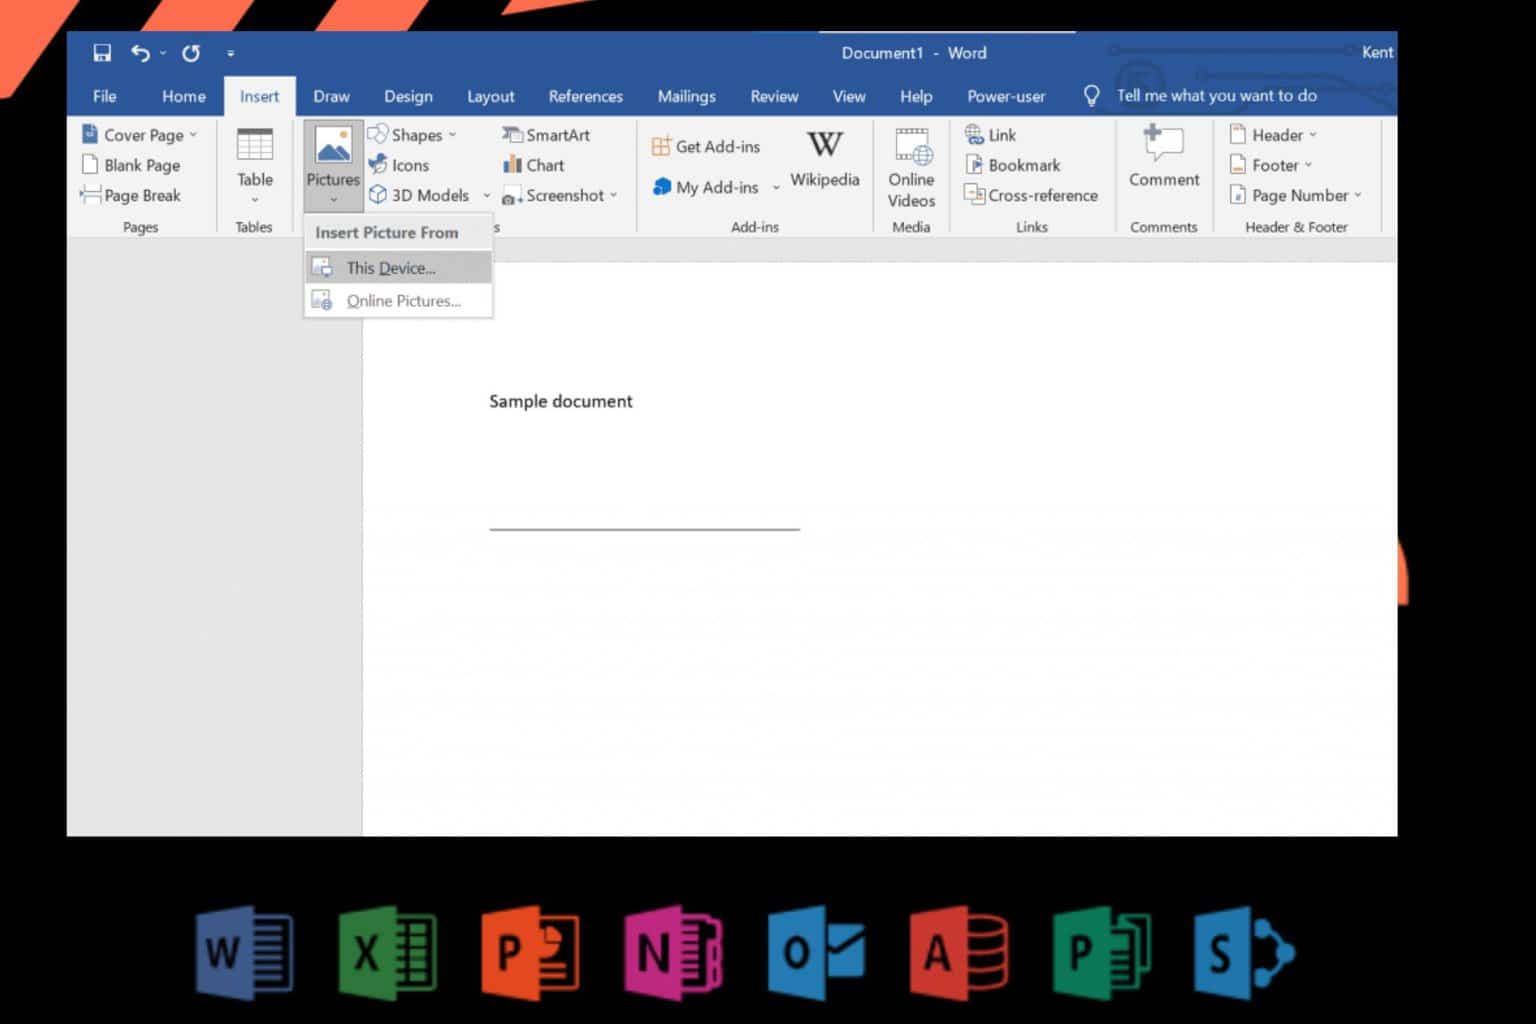The image size is (1536, 1024).
Task: Undo the last action
Action: click(x=140, y=53)
